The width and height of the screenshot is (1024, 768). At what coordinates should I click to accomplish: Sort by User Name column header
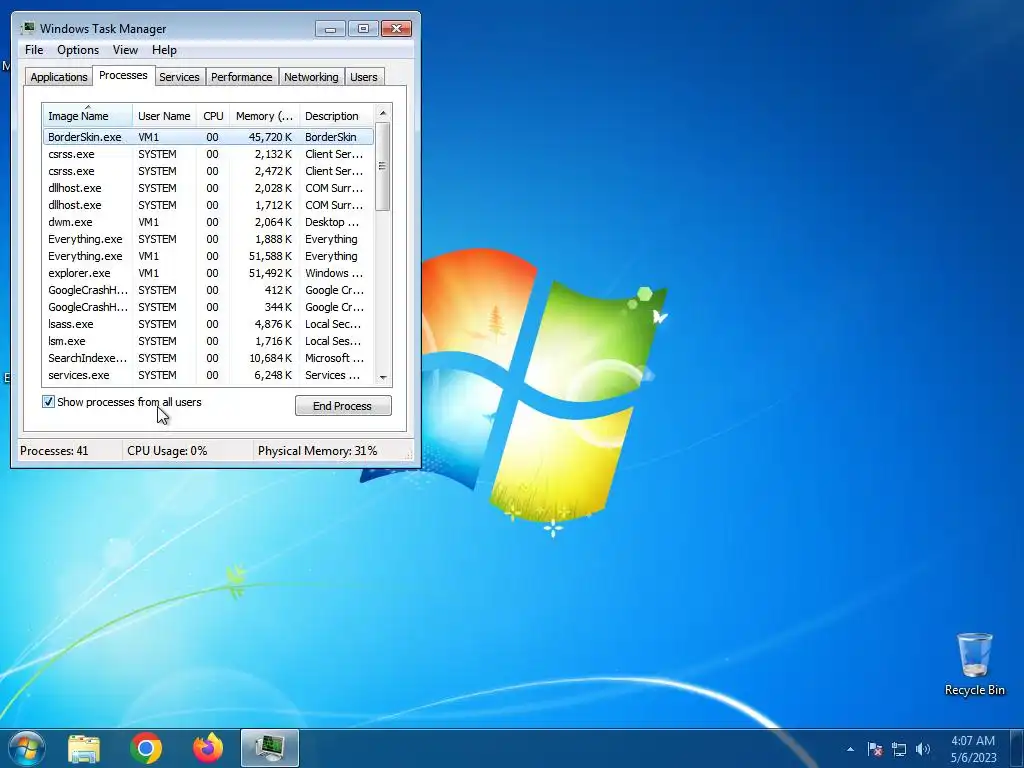click(164, 116)
